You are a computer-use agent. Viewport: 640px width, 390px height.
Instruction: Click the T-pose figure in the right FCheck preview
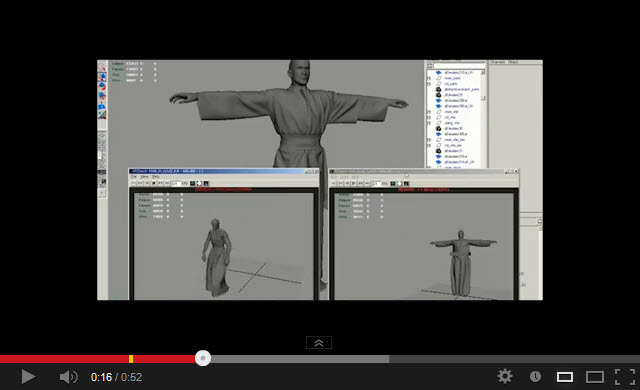462,262
